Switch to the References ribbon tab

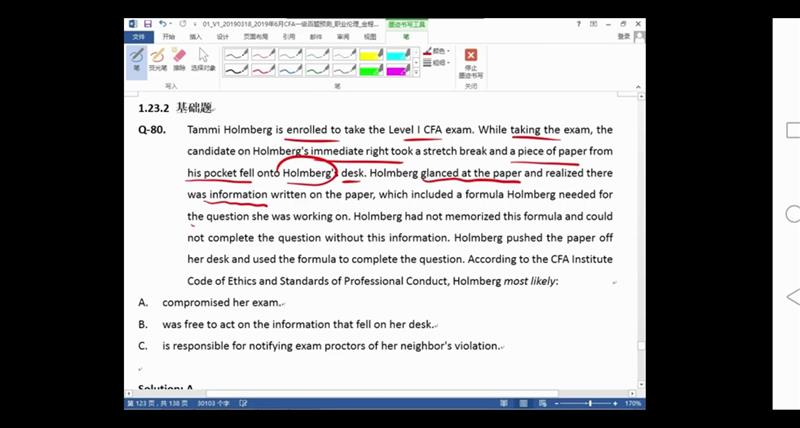[x=289, y=37]
